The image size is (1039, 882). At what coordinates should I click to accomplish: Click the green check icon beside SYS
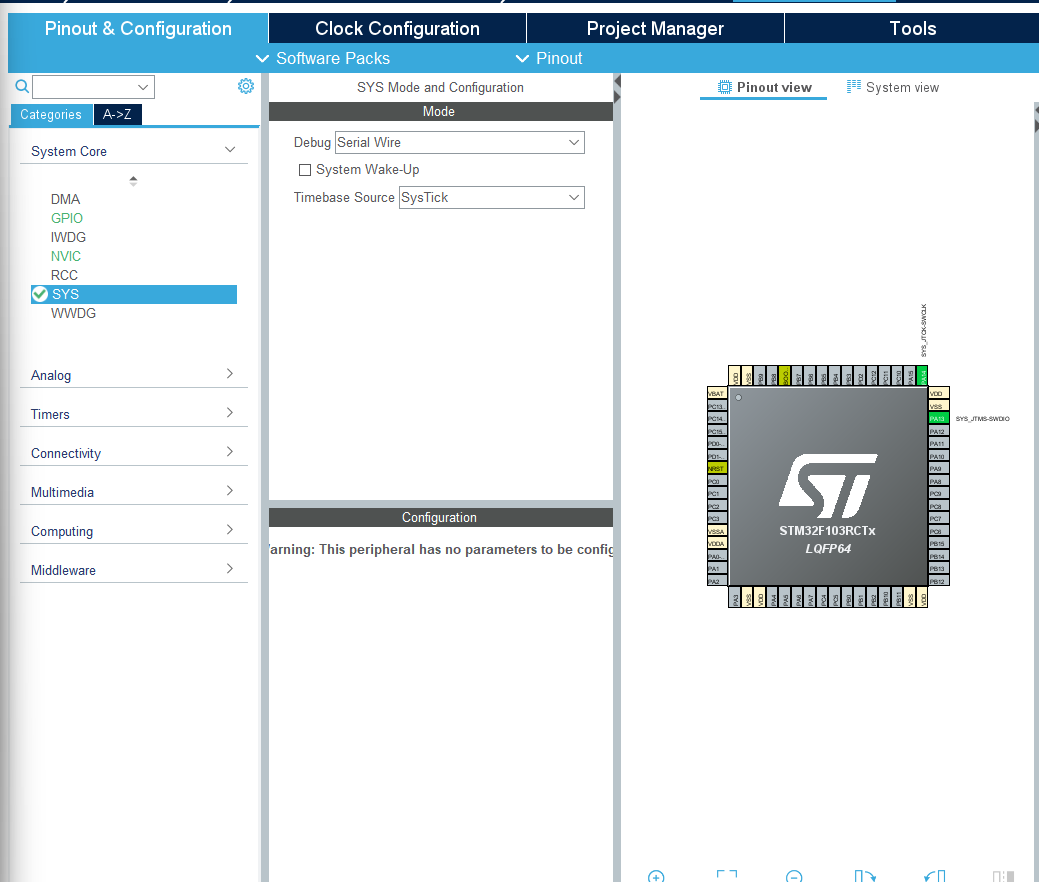(40, 294)
